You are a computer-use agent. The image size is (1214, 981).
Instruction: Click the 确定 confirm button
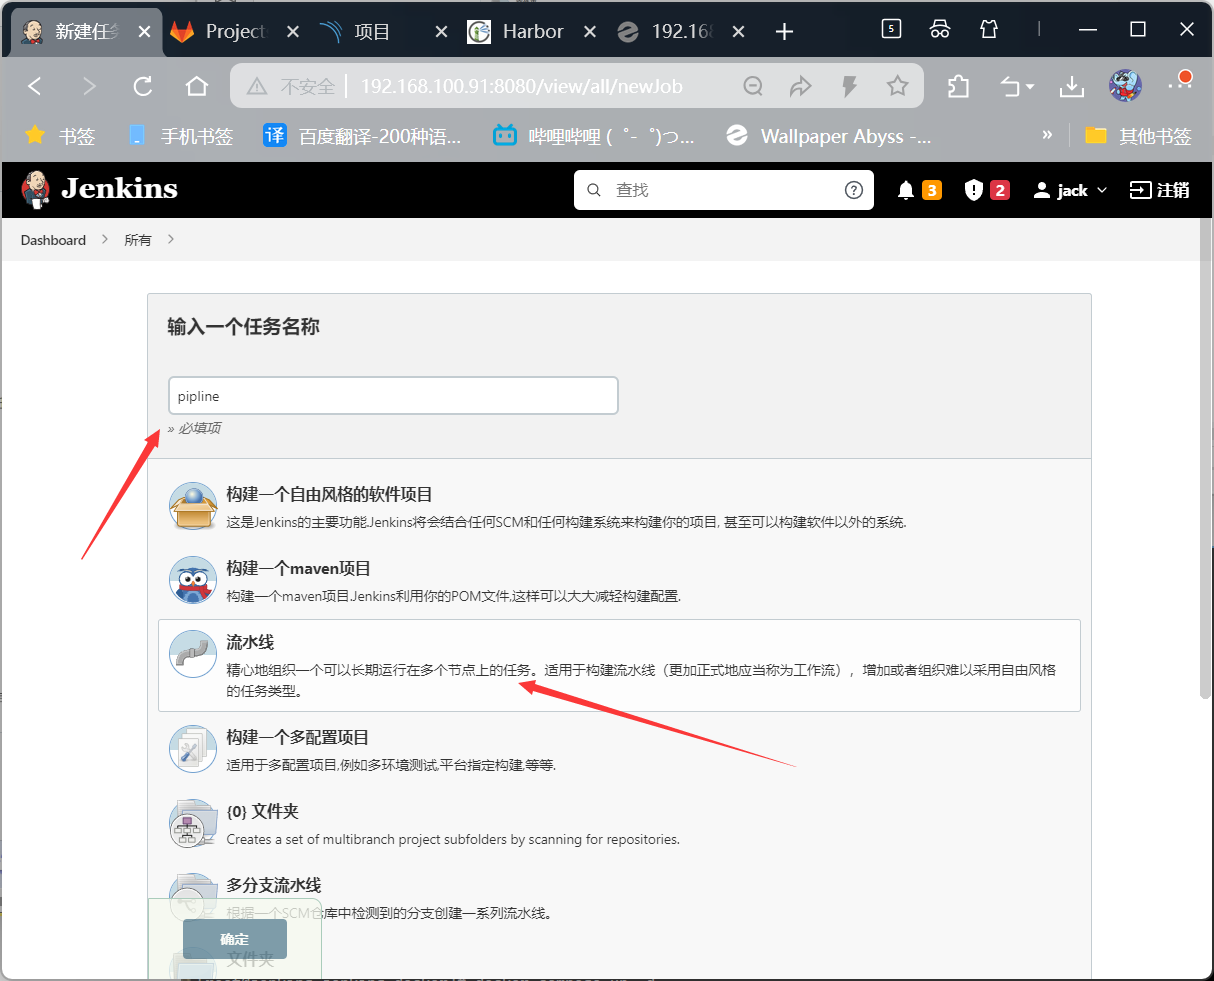235,939
